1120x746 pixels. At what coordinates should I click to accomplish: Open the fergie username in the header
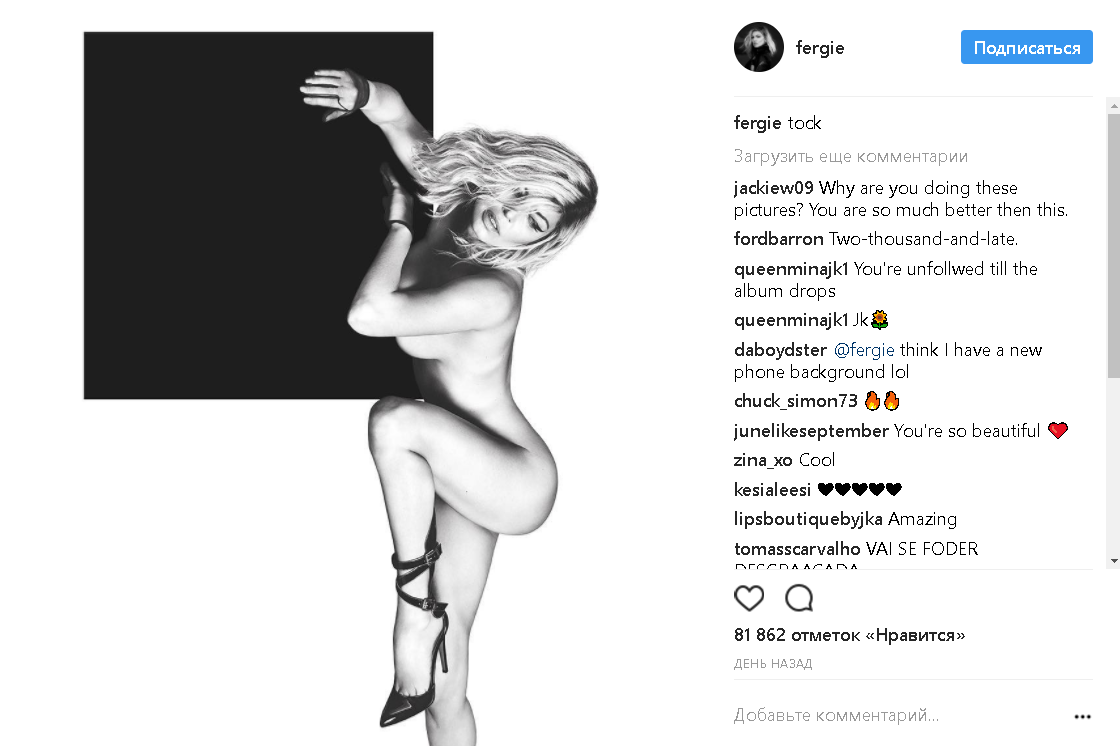coord(820,48)
